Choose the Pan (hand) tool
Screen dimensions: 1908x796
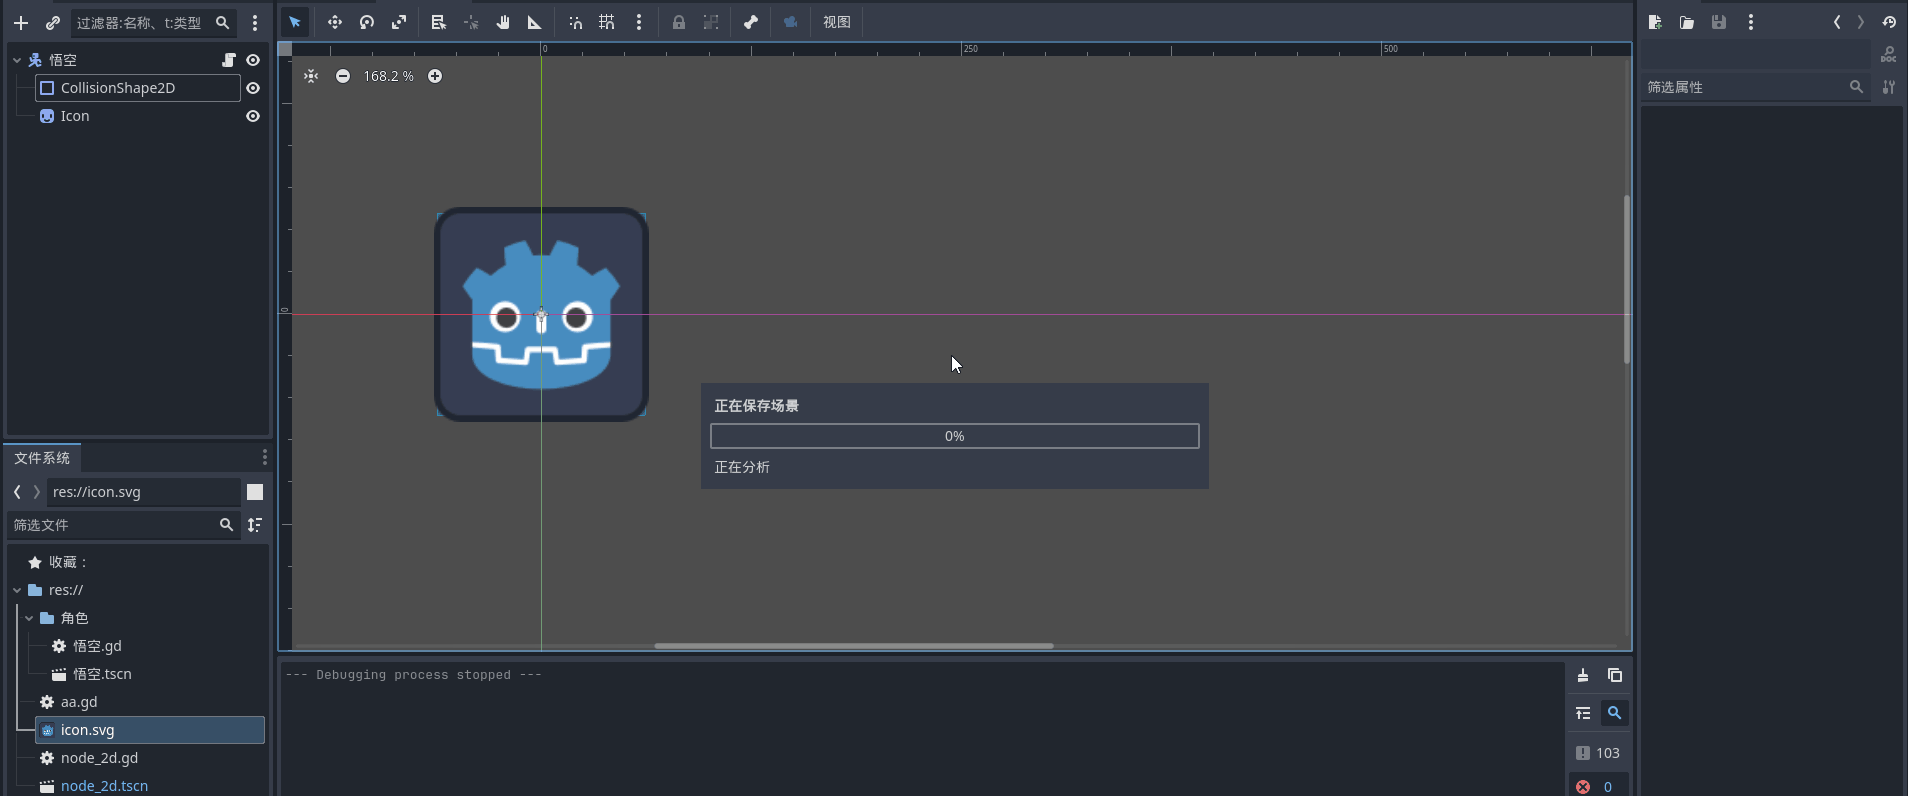pyautogui.click(x=503, y=22)
